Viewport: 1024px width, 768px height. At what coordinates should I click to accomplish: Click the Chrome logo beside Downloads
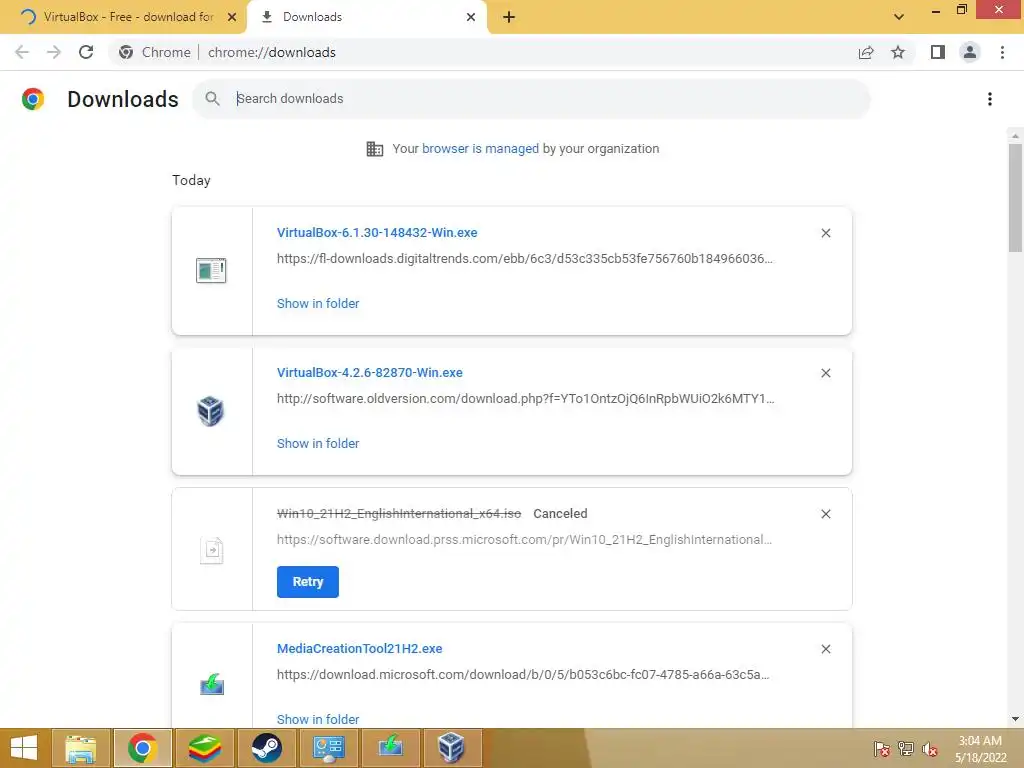click(33, 99)
